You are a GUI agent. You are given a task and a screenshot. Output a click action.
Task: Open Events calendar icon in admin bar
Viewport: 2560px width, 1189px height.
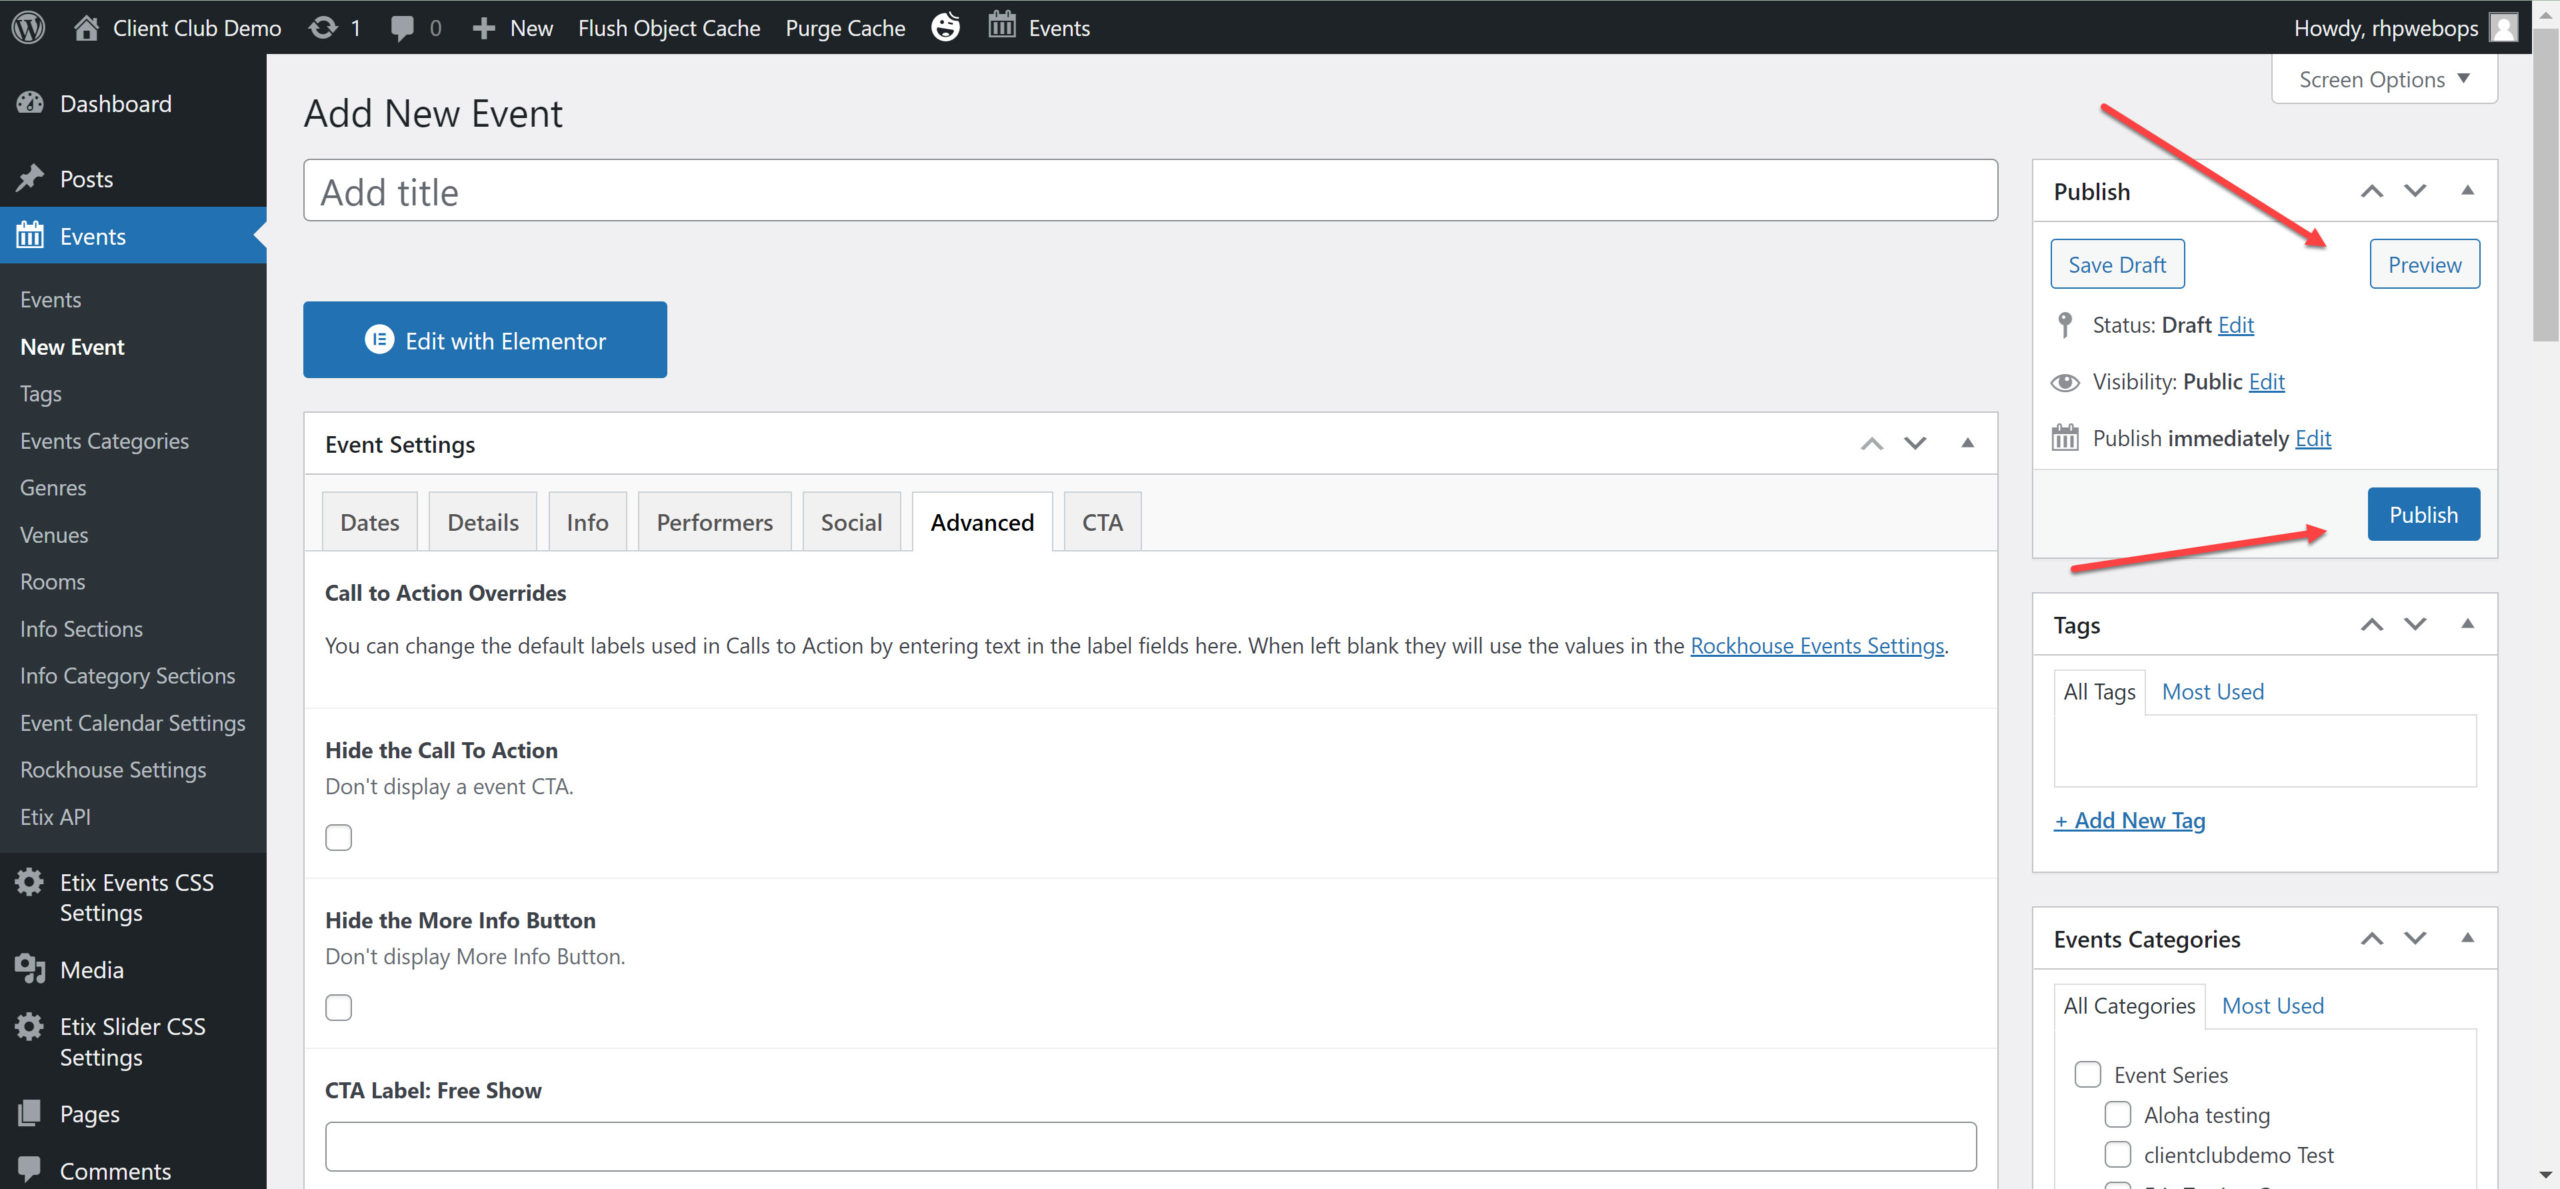point(1002,25)
